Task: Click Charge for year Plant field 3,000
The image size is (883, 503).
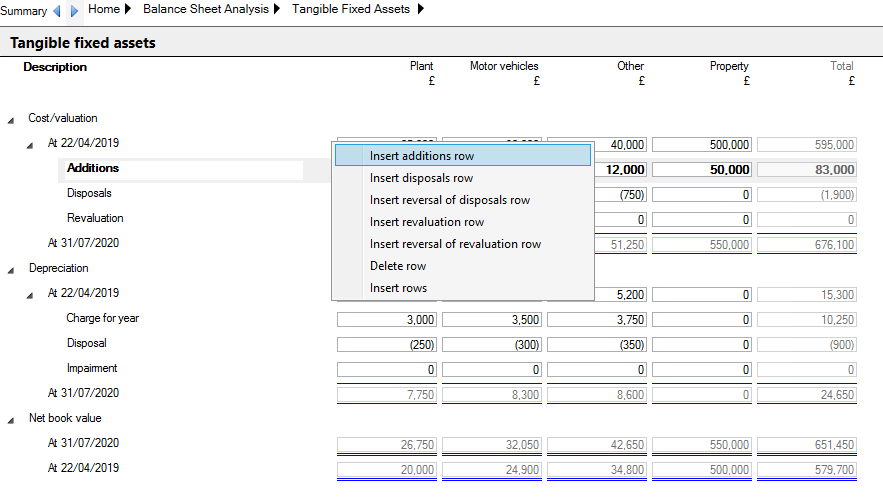Action: pyautogui.click(x=386, y=320)
